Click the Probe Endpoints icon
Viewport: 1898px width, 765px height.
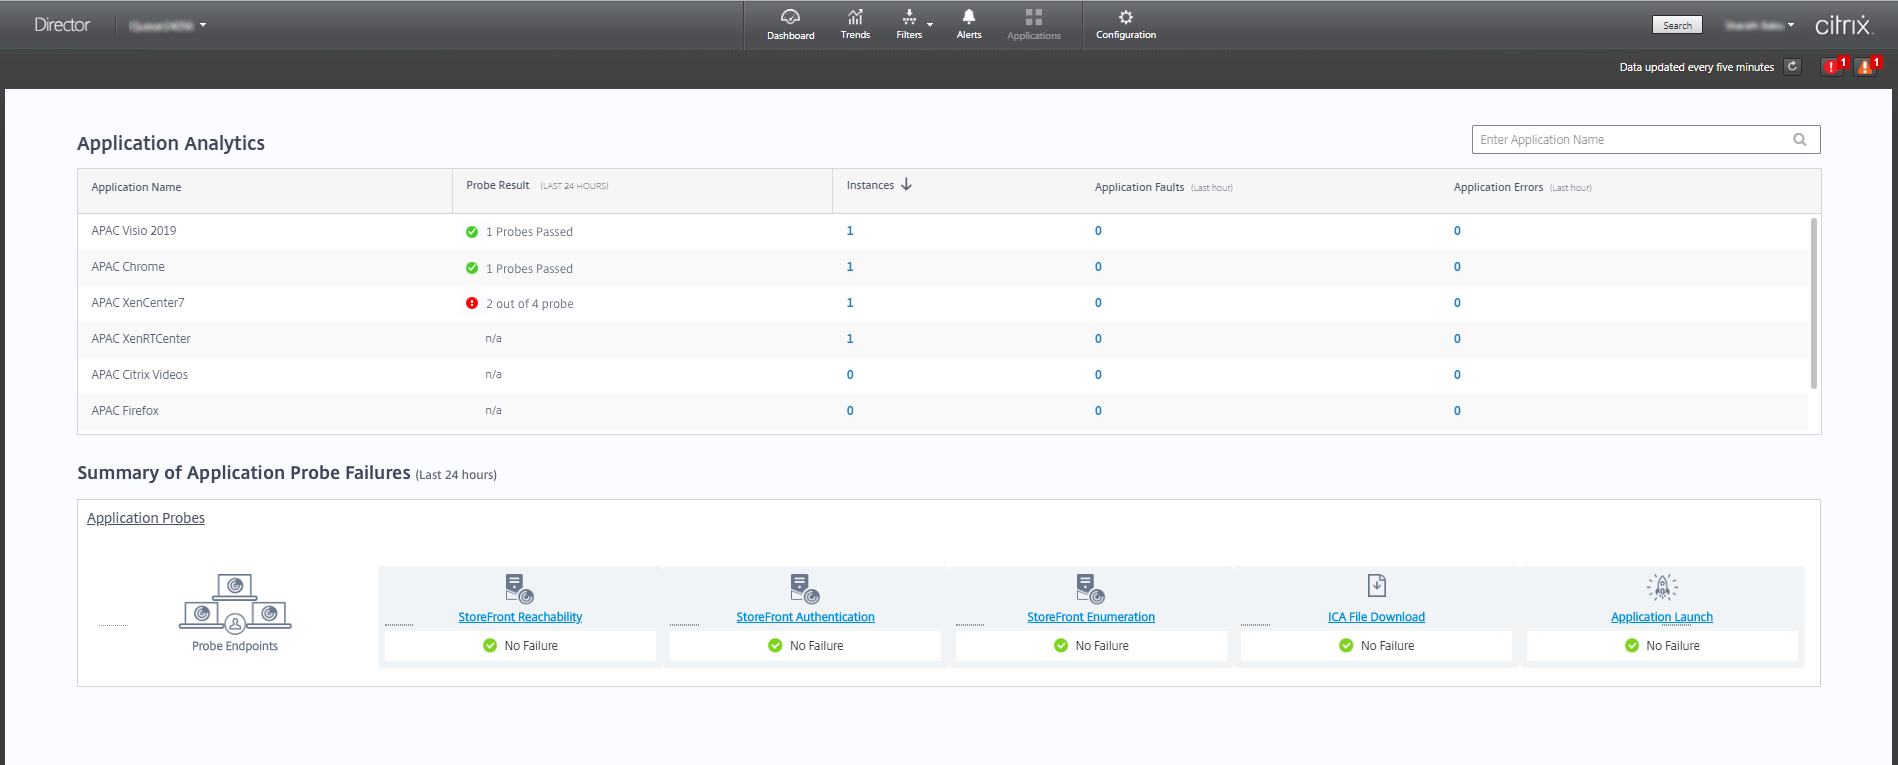point(235,603)
